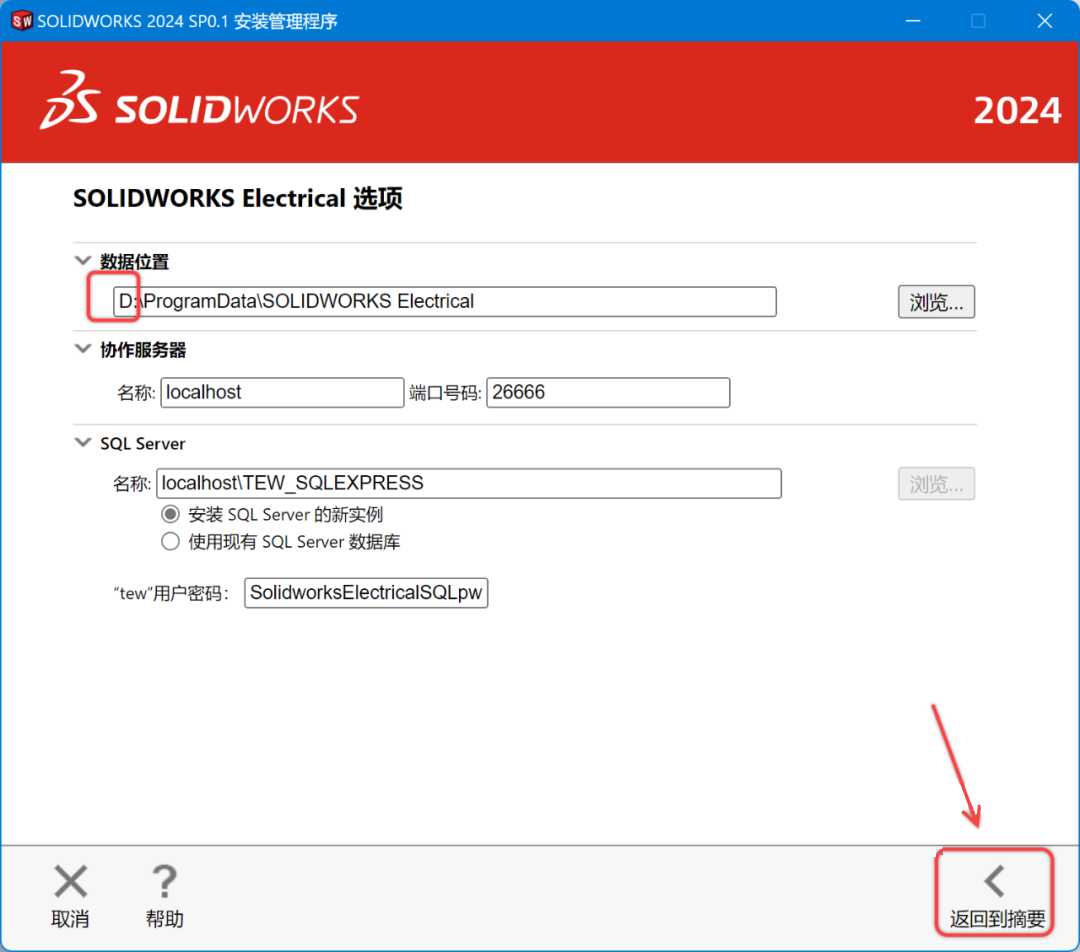The width and height of the screenshot is (1080, 952).
Task: Select install new SQL Server instance option
Action: click(x=171, y=514)
